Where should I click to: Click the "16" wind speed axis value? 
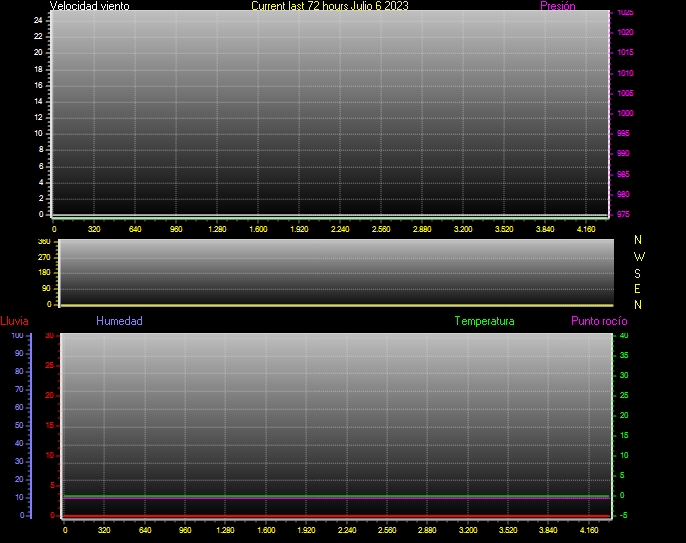(38, 85)
